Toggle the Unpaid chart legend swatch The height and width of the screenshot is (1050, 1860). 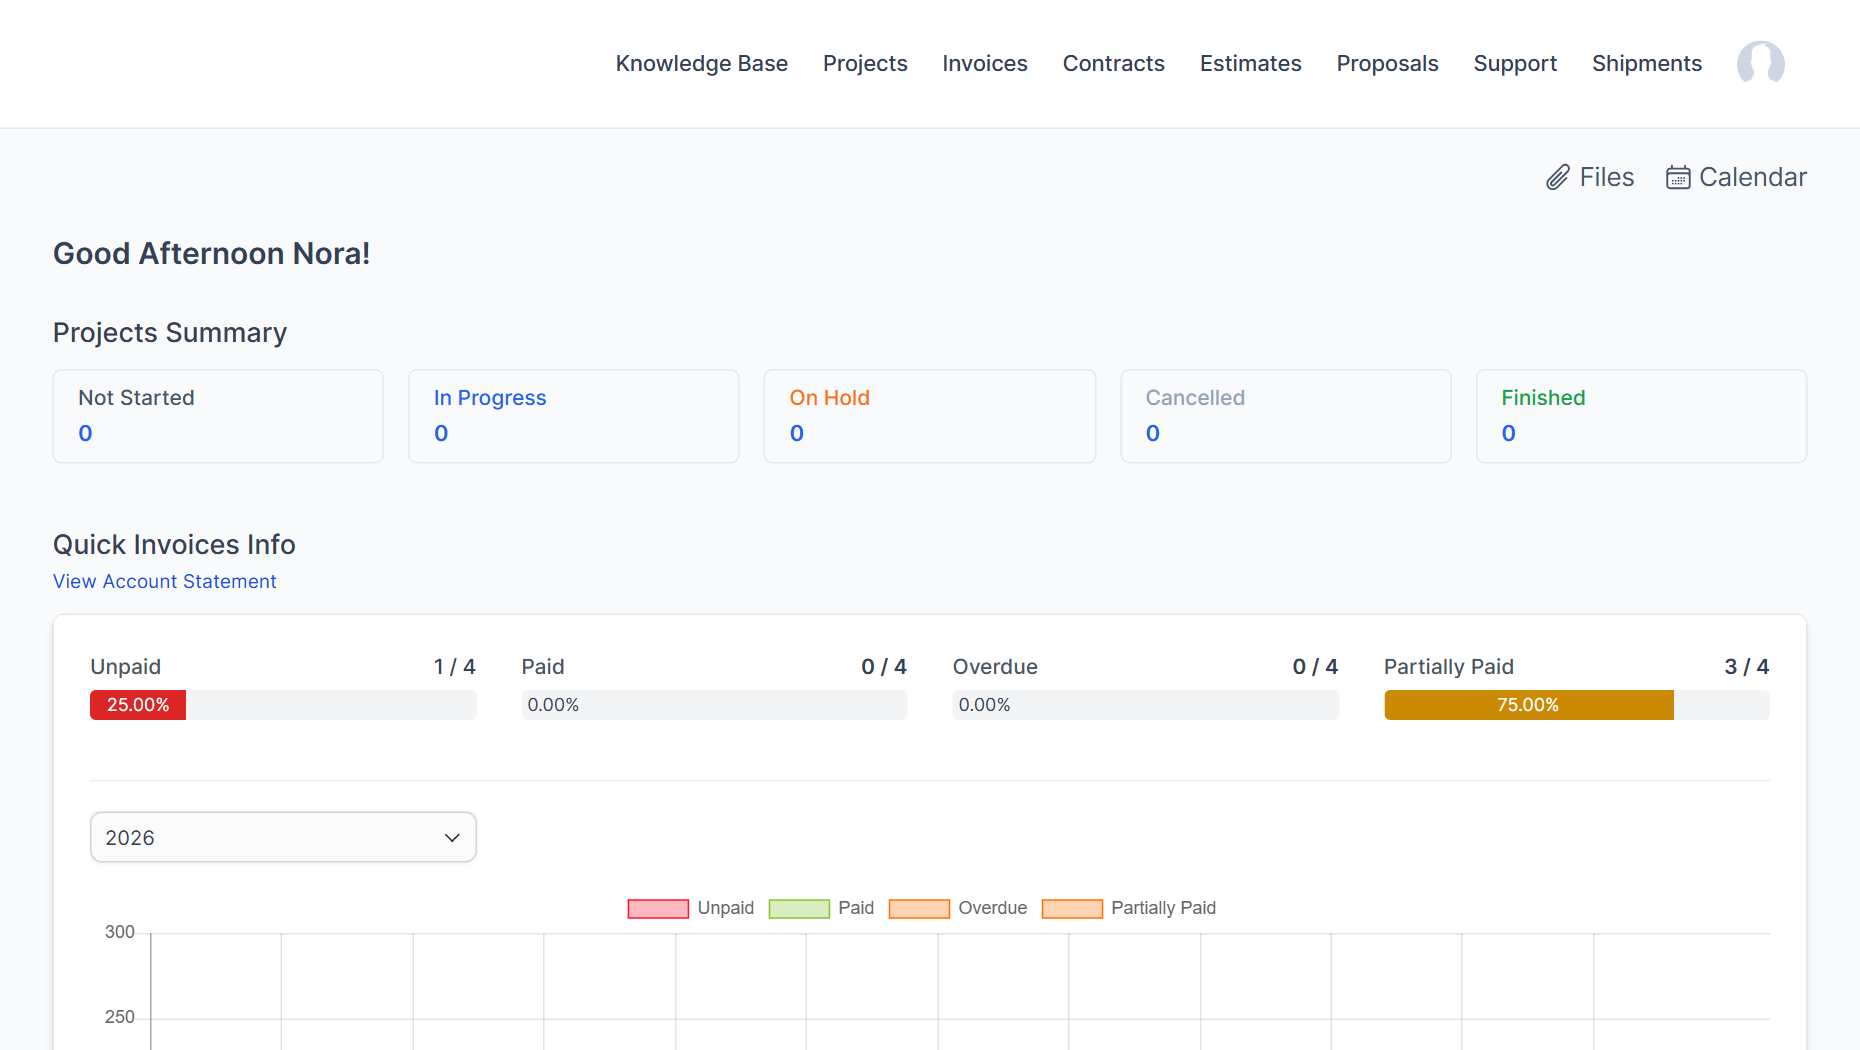(x=658, y=908)
